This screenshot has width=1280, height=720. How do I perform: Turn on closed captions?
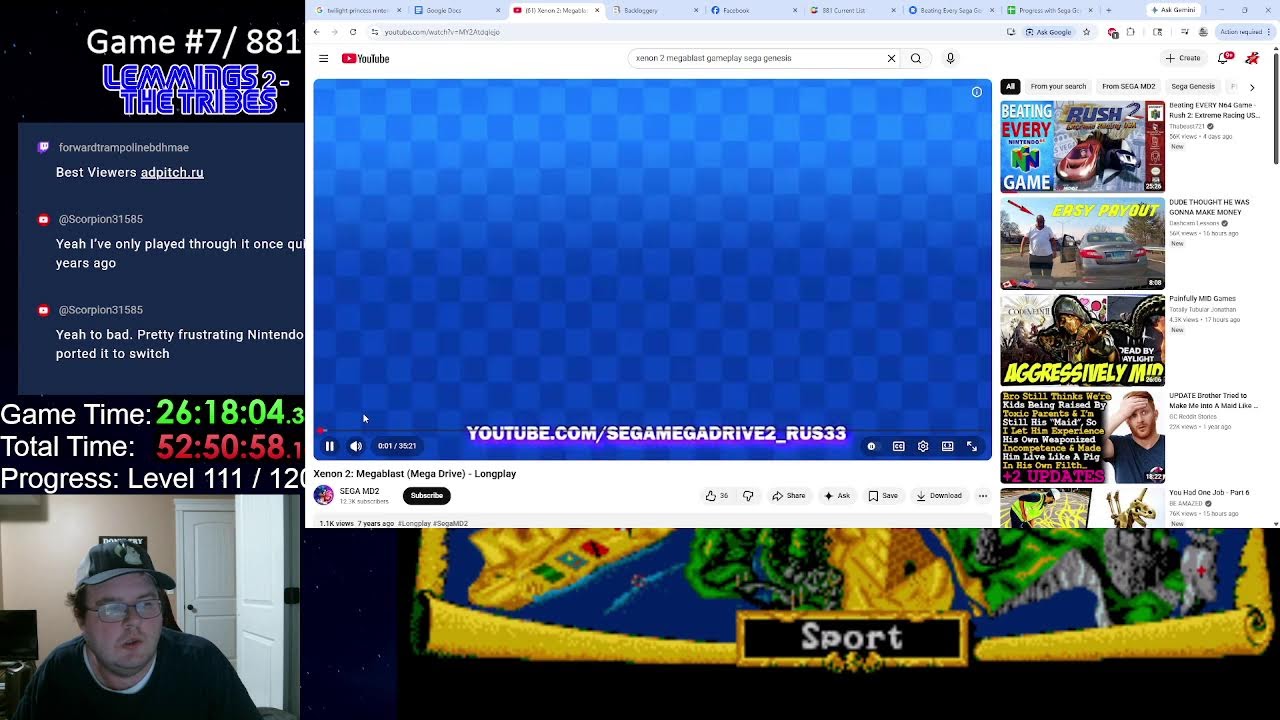tap(898, 446)
